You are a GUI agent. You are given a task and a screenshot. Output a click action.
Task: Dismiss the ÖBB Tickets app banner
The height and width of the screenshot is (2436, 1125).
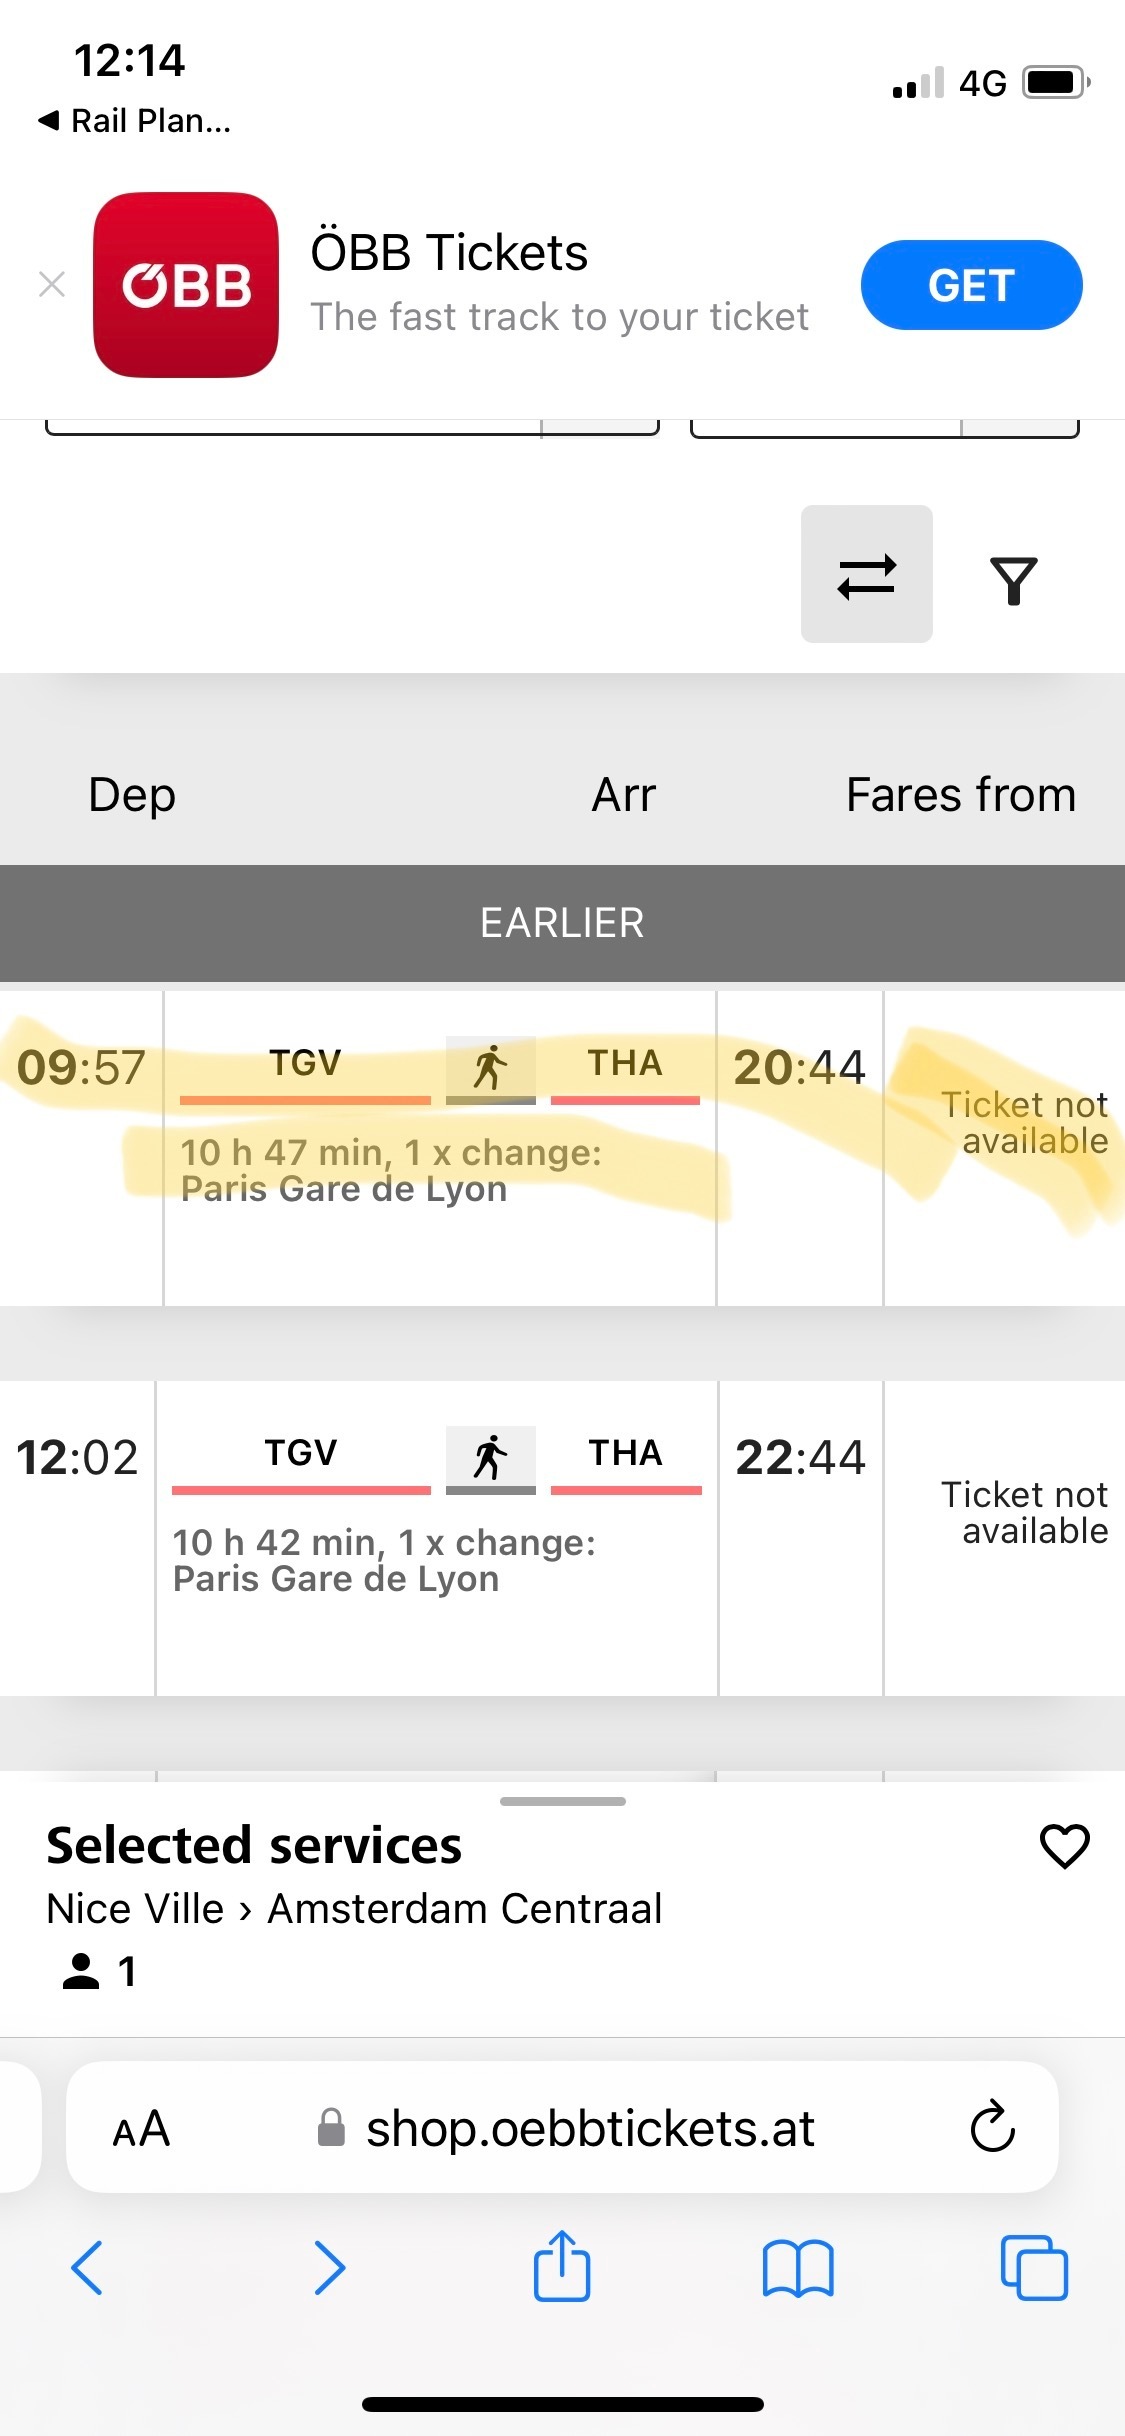(52, 285)
